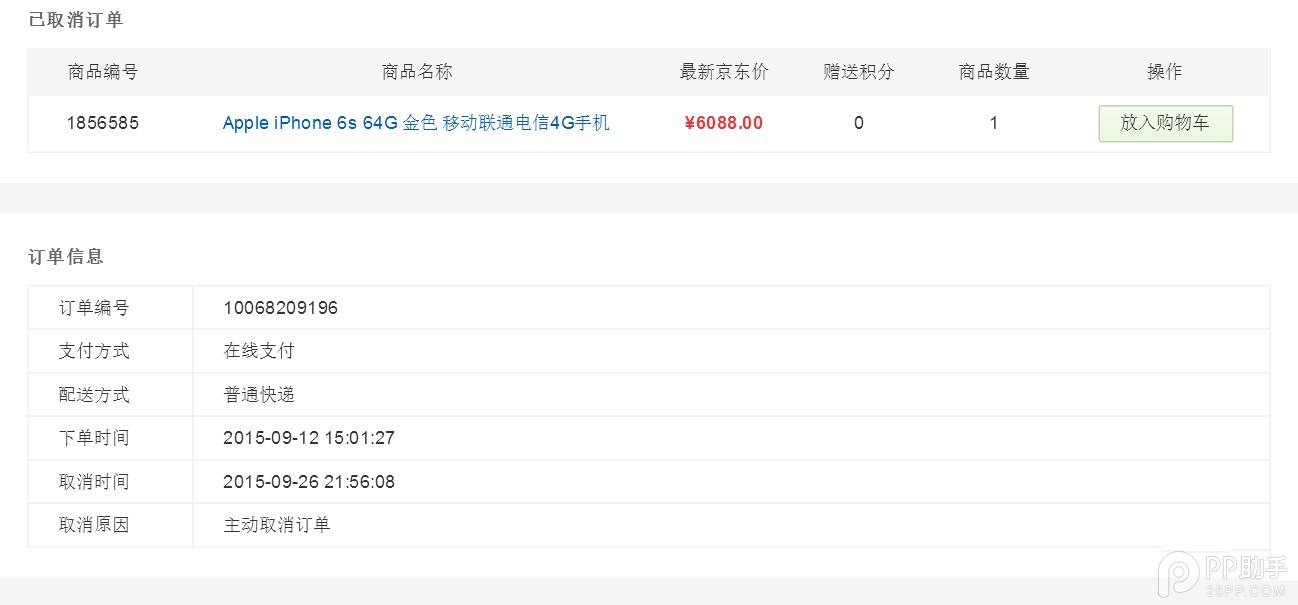Viewport: 1298px width, 605px height.
Task: Click the ¥6088.00 price text
Action: point(723,123)
